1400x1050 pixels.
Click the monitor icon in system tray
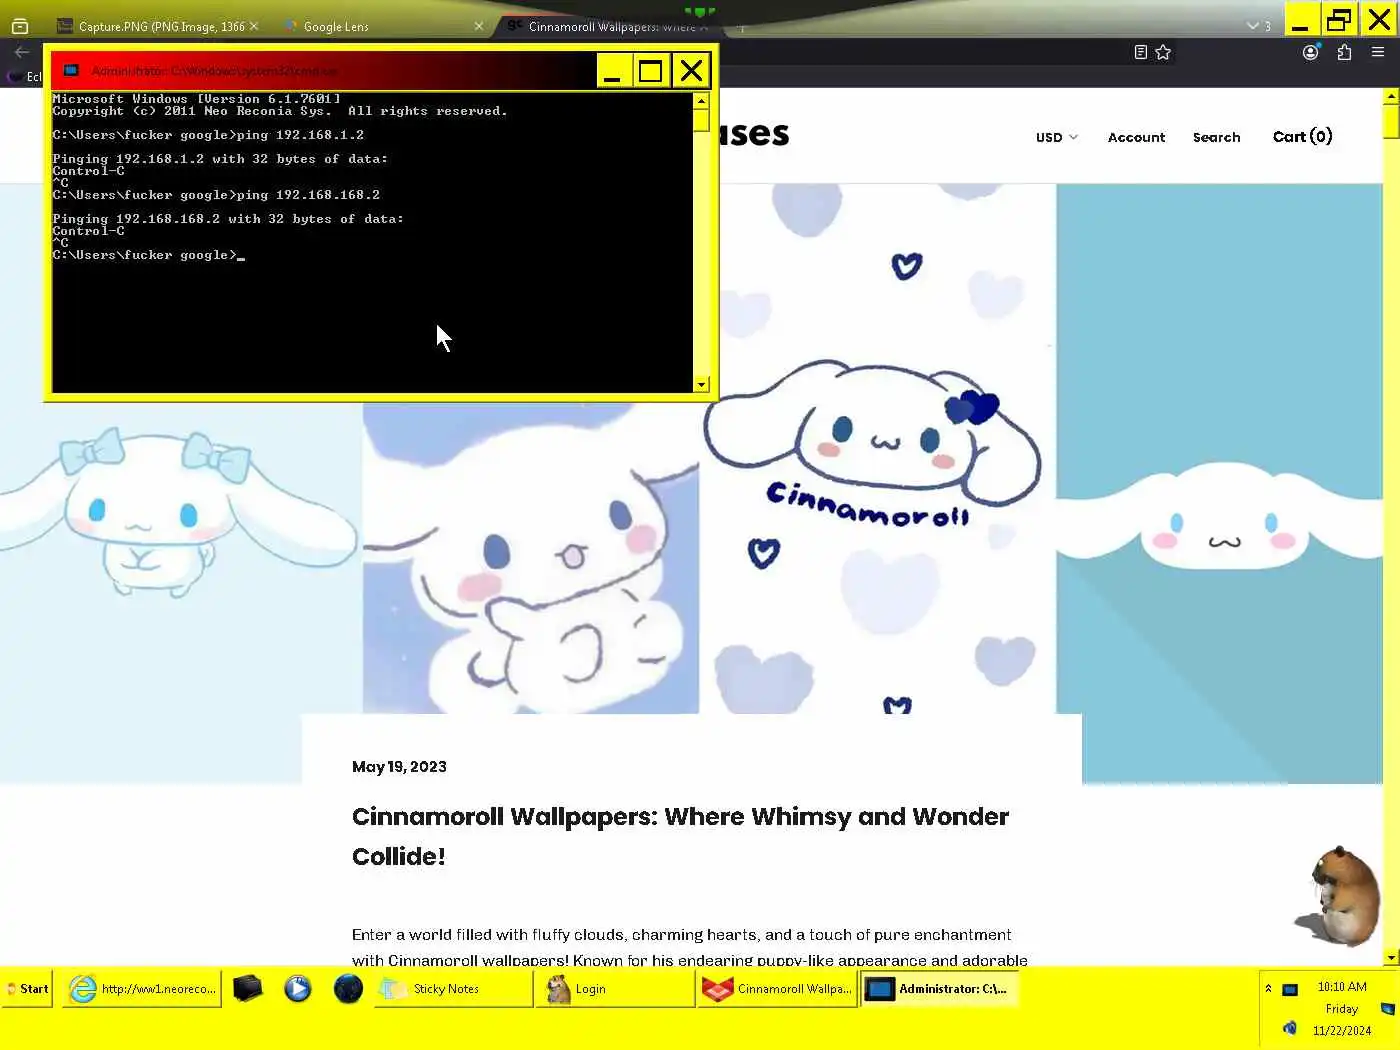click(1290, 990)
